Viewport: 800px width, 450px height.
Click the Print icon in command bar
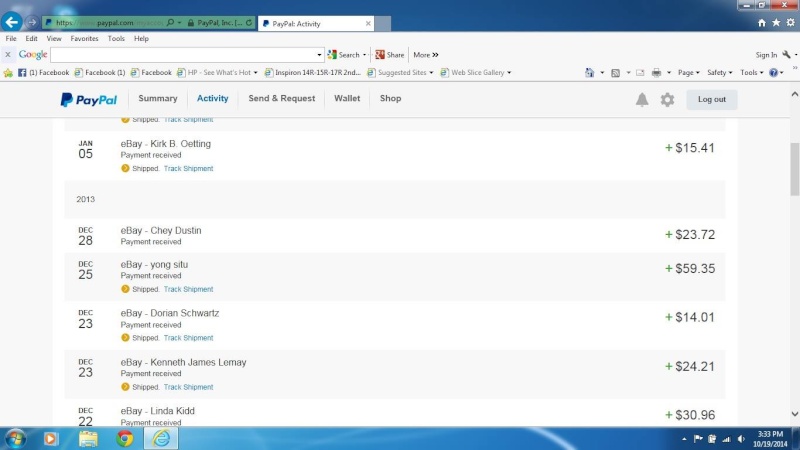656,72
